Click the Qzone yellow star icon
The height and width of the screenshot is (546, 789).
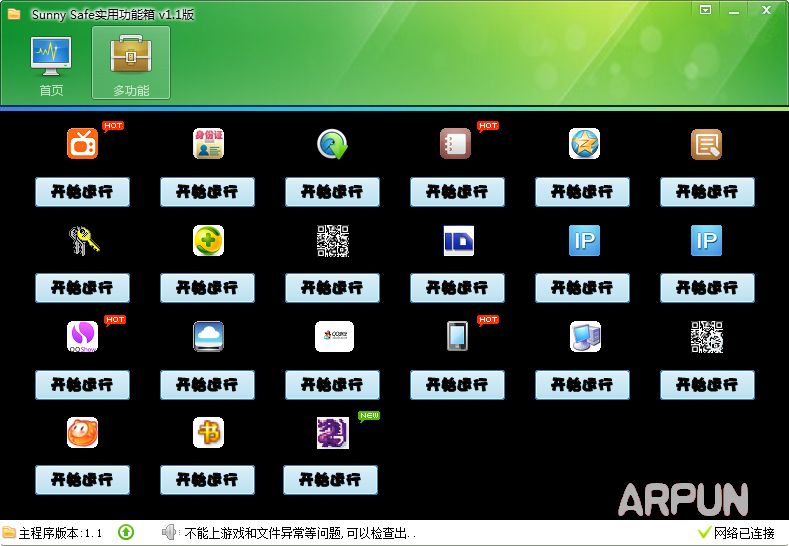(584, 143)
